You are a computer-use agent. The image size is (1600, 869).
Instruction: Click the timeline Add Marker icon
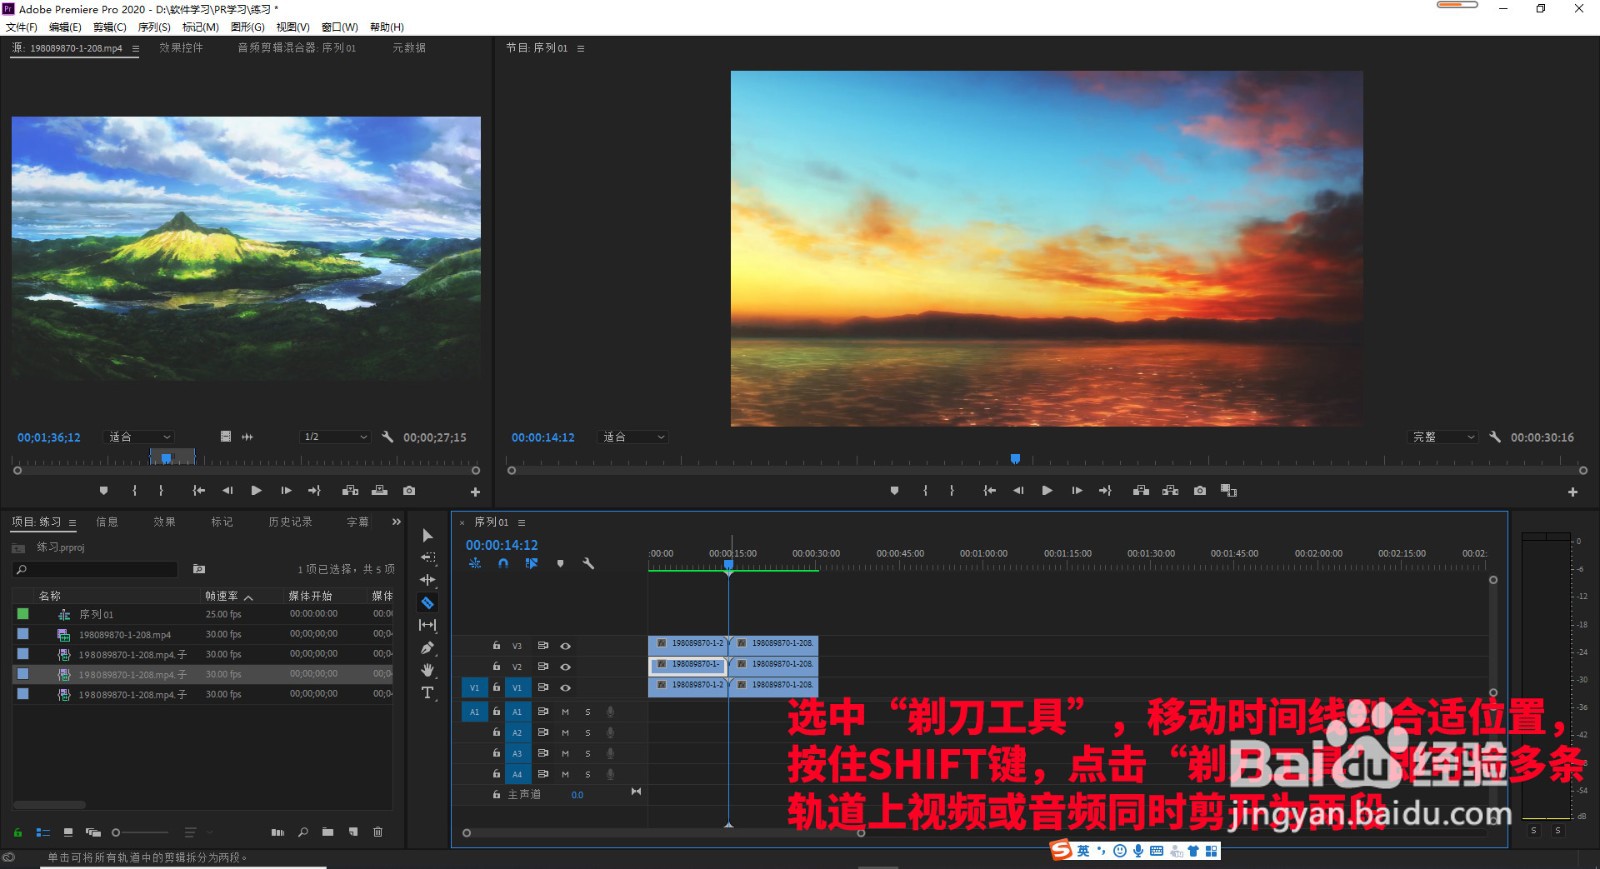click(560, 564)
